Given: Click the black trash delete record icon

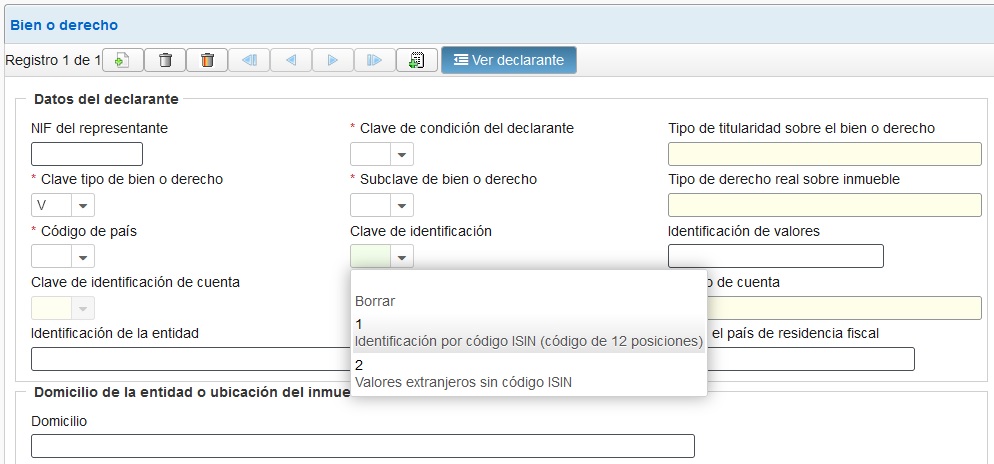Looking at the screenshot, I should click(165, 60).
